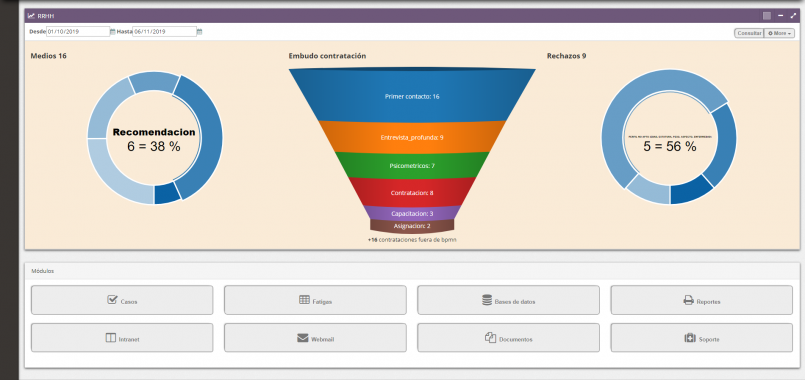Click the printer icon on Reportes
The image size is (805, 380).
tap(688, 300)
